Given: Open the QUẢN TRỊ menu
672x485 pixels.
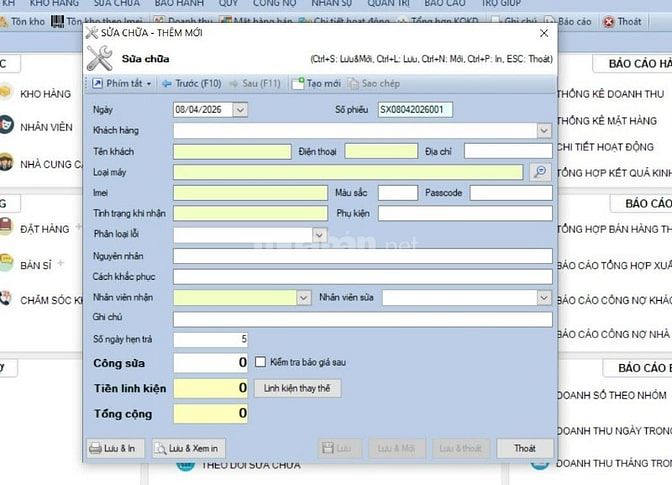Looking at the screenshot, I should pos(388,3).
